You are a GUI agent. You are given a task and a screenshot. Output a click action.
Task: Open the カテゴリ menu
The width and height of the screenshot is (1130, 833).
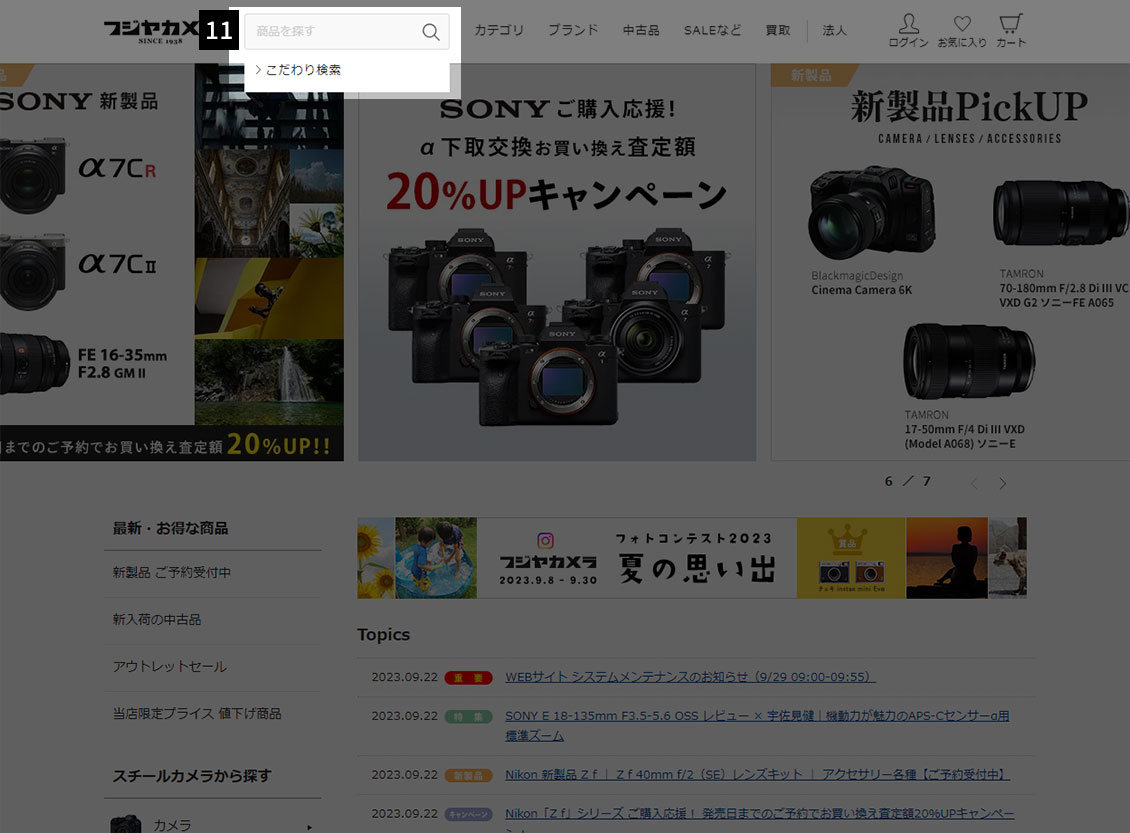coord(499,30)
